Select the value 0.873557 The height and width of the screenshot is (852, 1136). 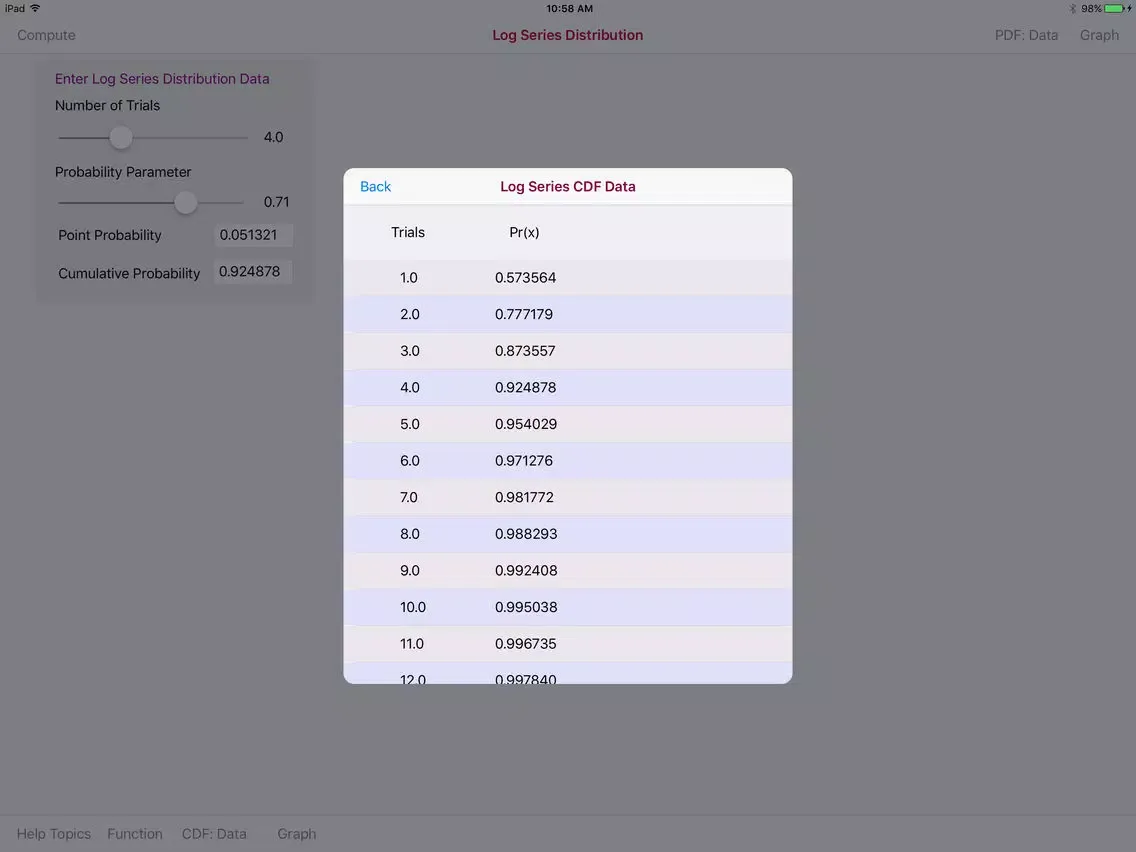[x=525, y=351]
